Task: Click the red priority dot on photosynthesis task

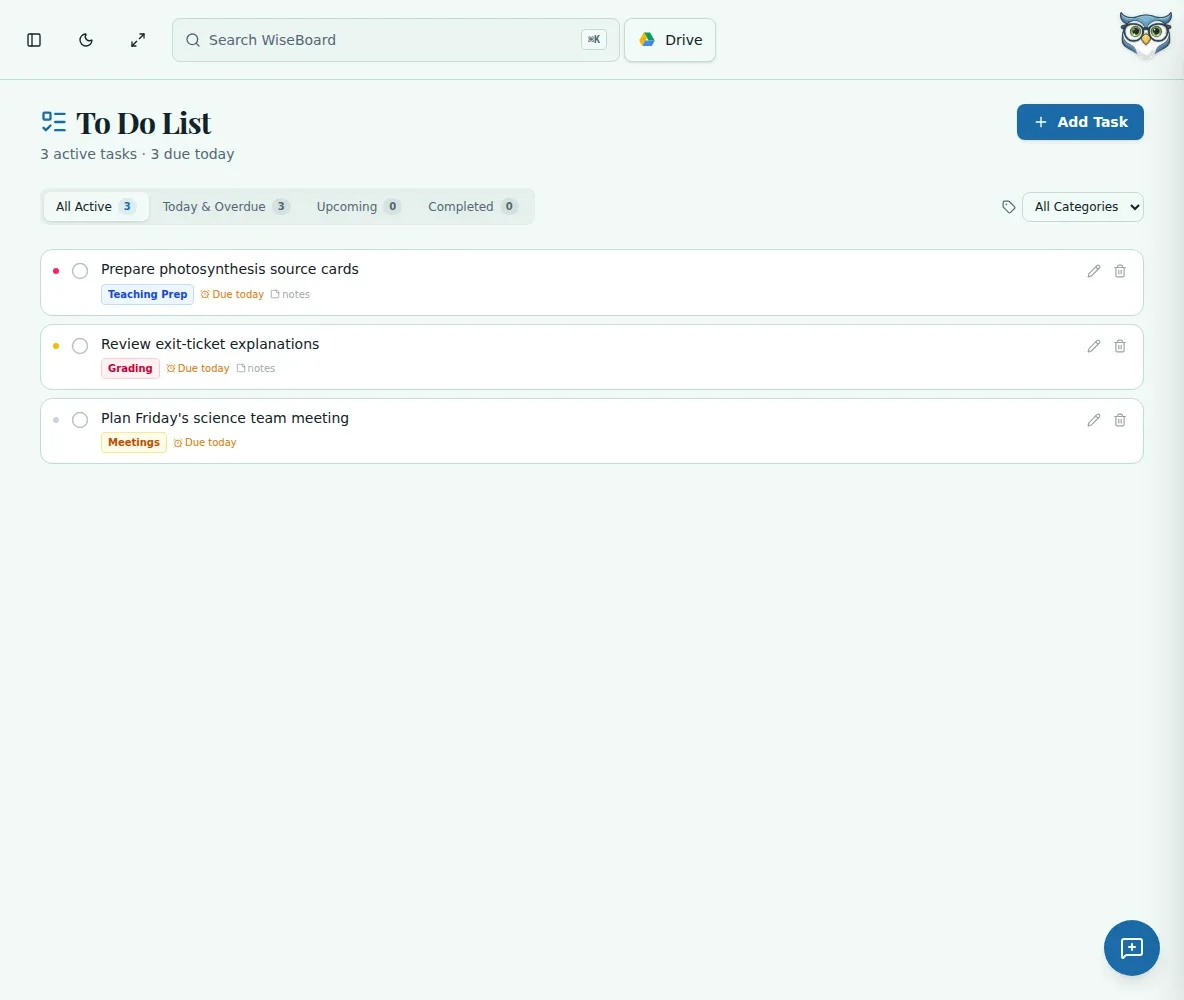Action: pos(56,271)
